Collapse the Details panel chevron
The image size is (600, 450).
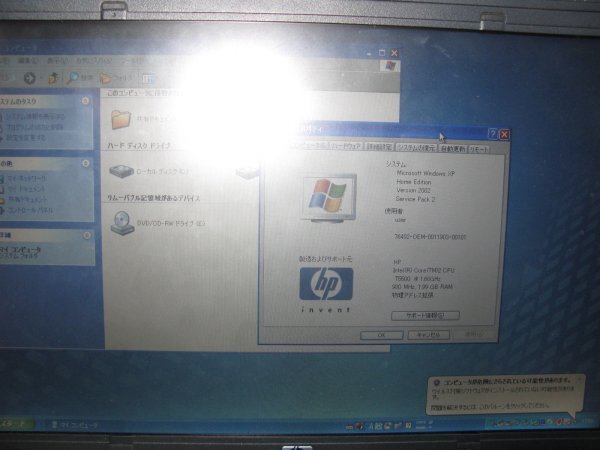(x=87, y=235)
